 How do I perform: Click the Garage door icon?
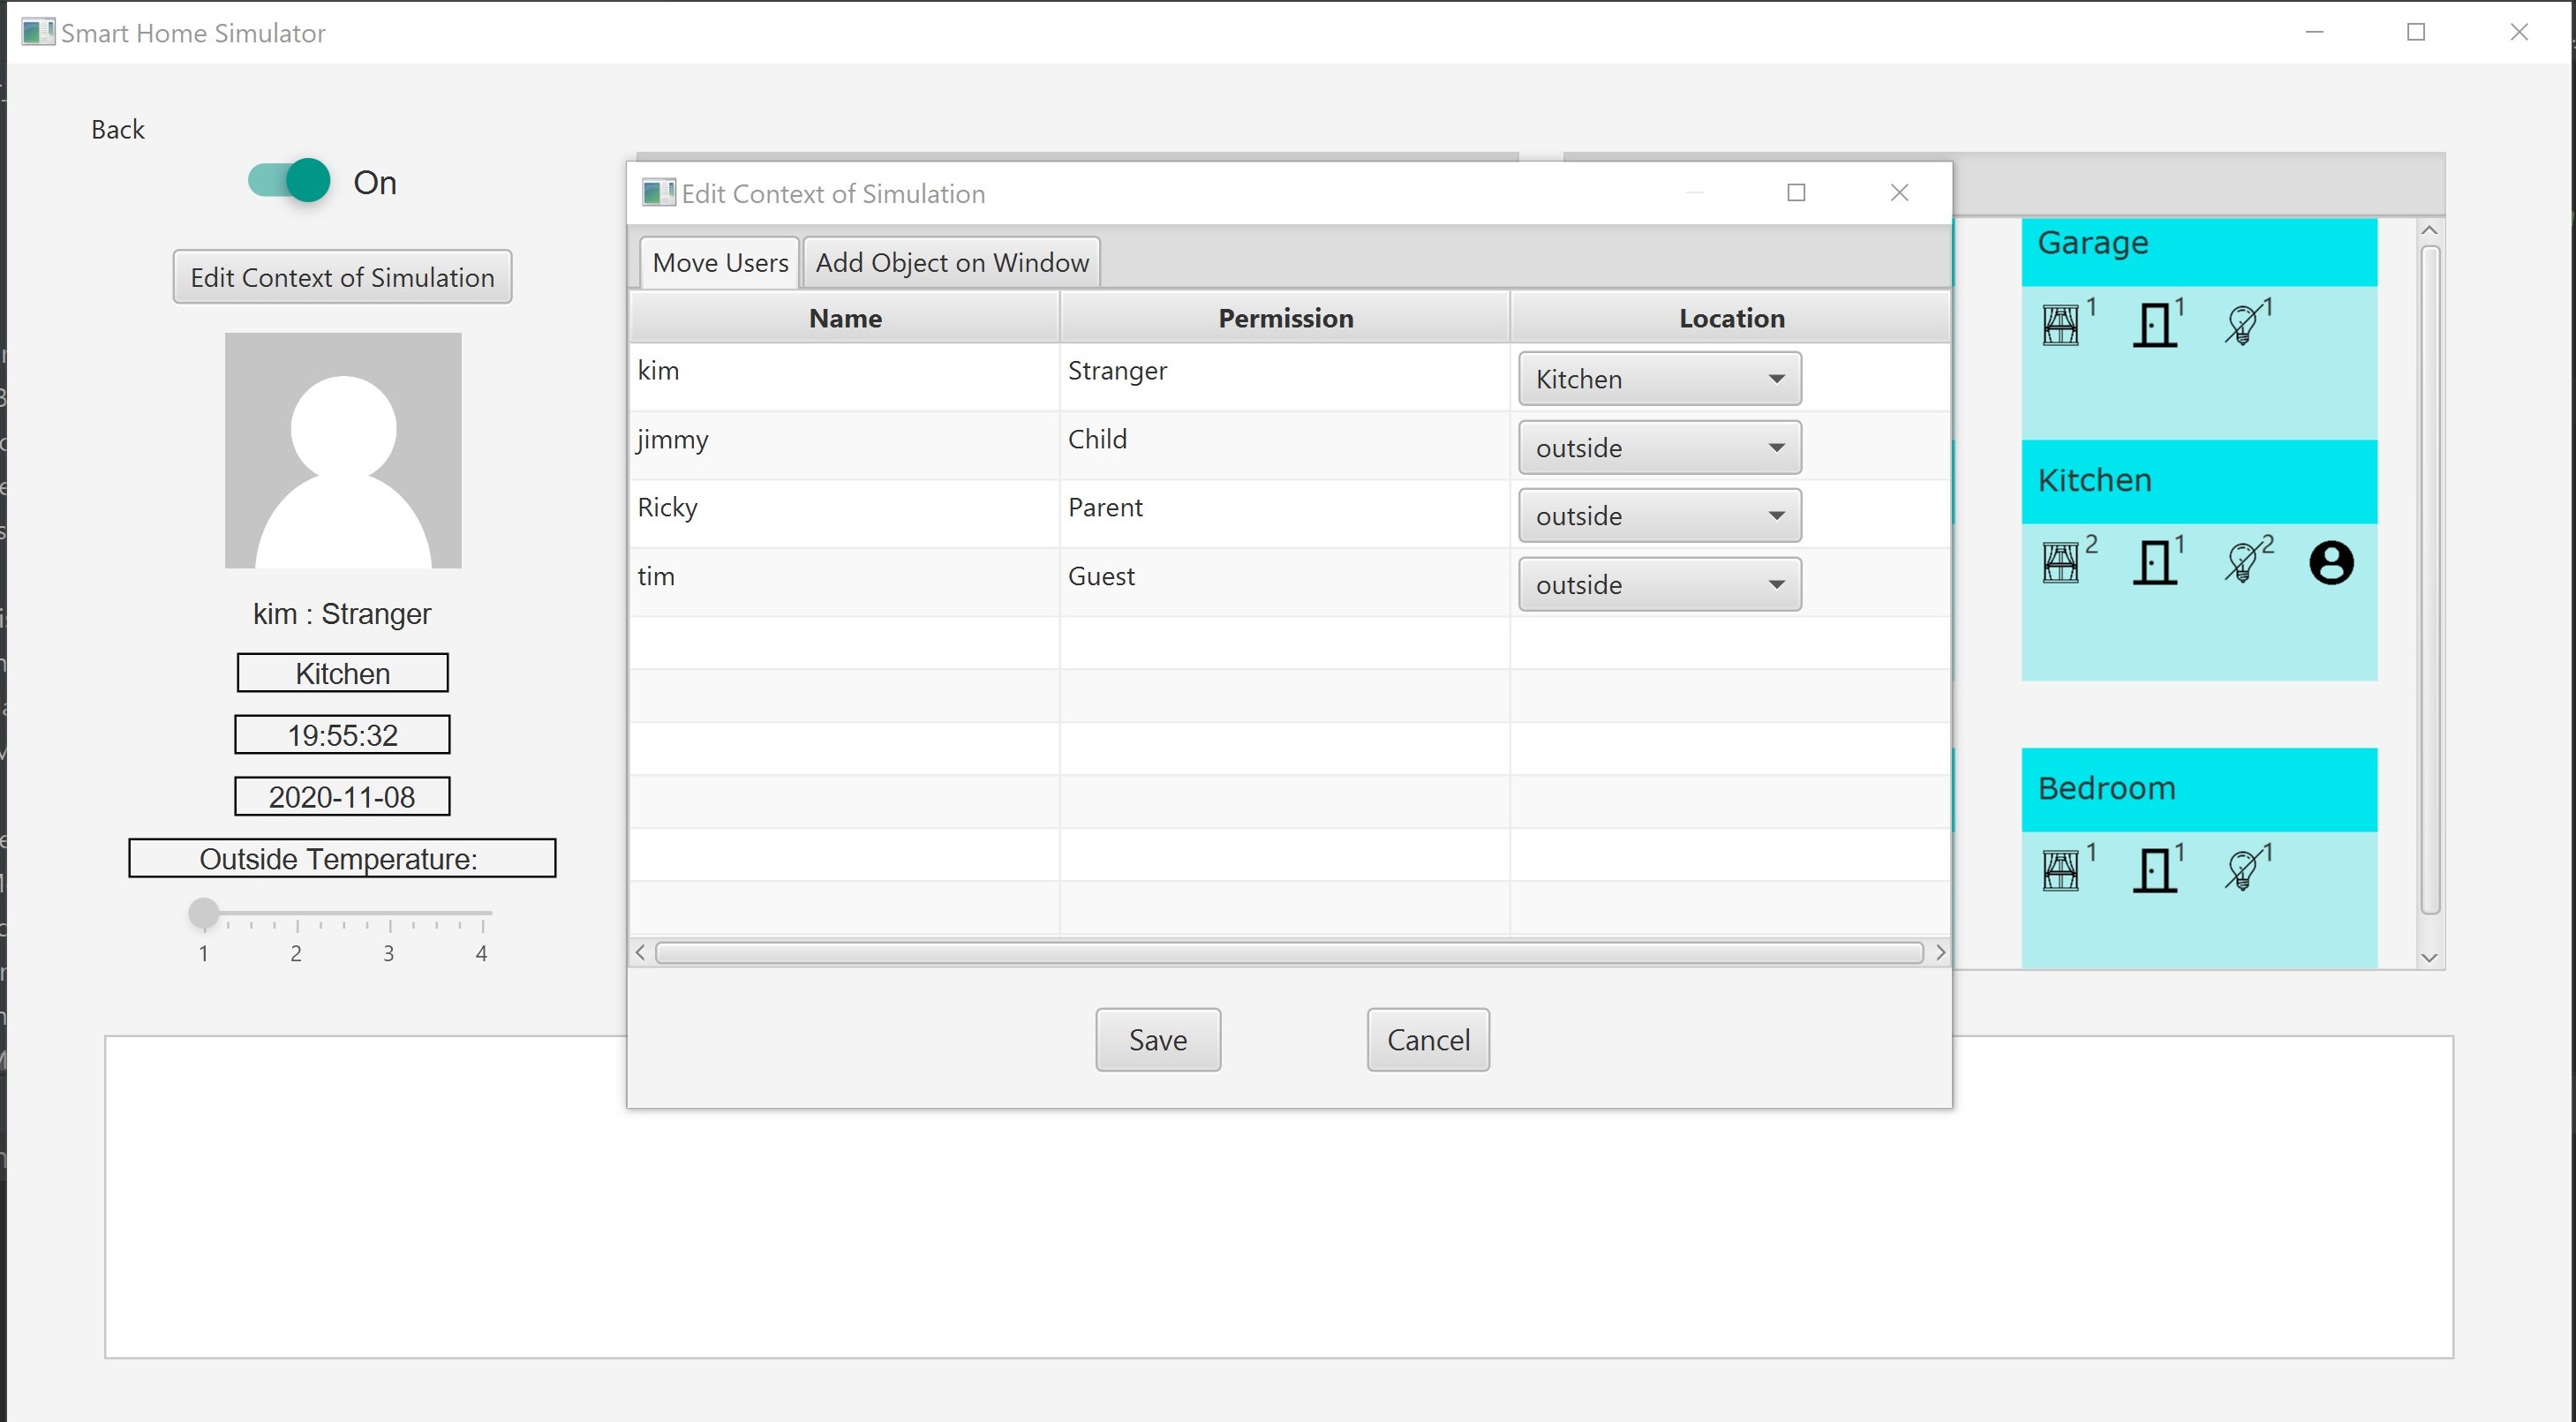click(x=2155, y=325)
